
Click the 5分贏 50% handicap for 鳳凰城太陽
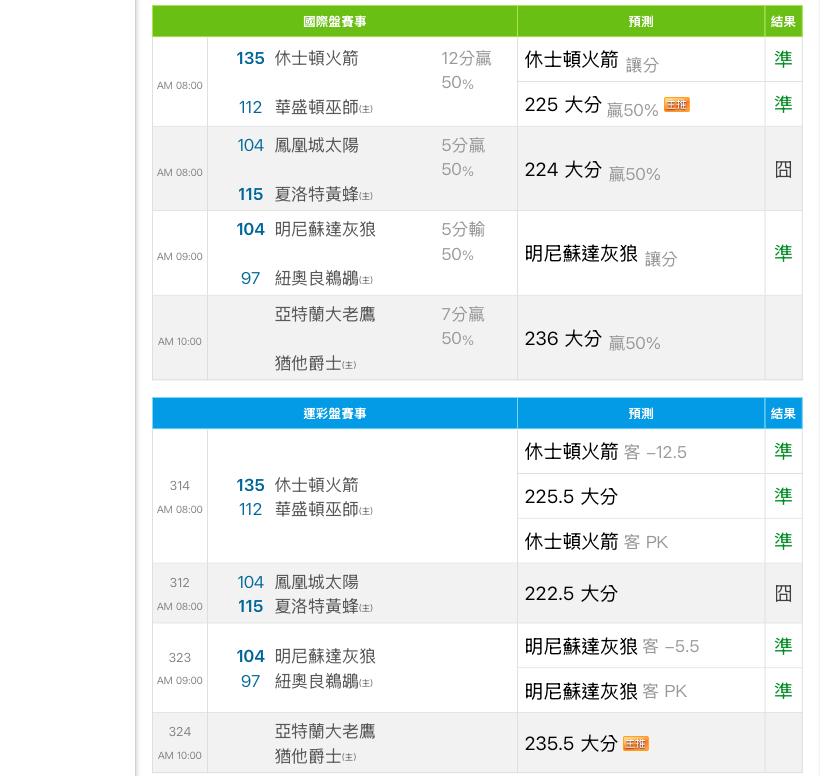tap(463, 157)
